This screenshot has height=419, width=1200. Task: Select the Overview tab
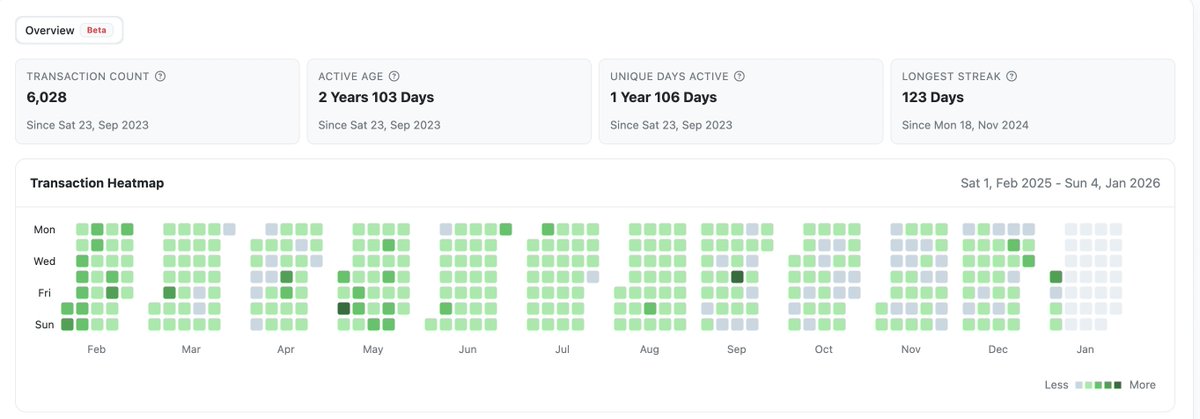pyautogui.click(x=69, y=30)
